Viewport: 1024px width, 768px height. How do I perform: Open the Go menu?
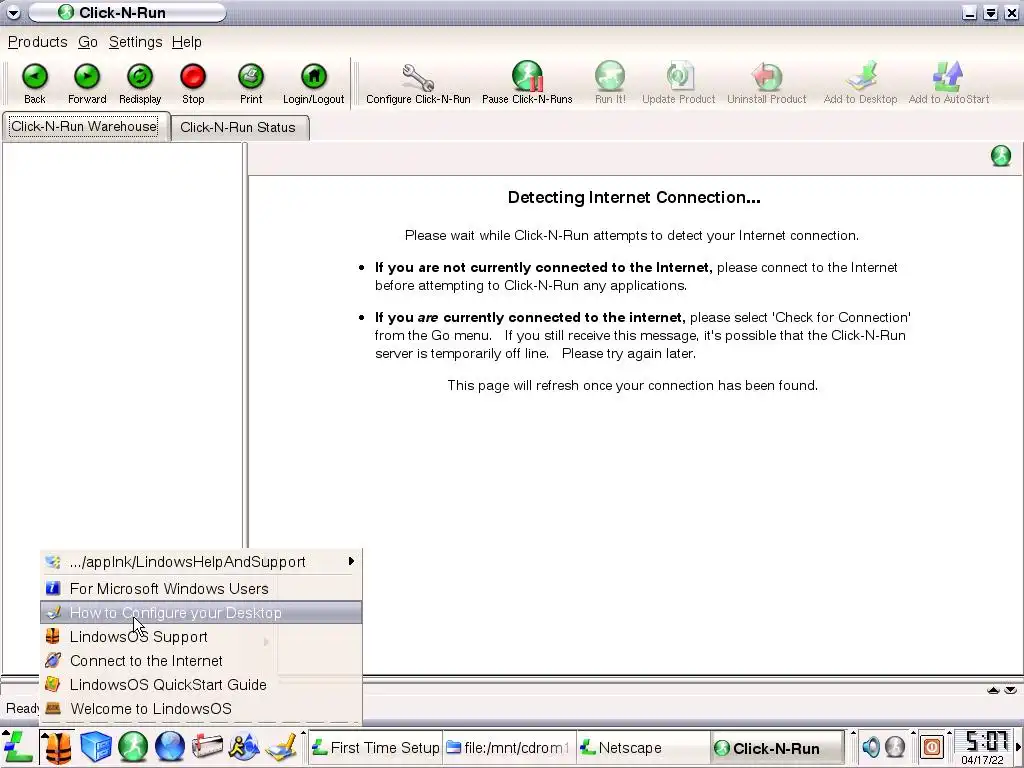click(88, 42)
